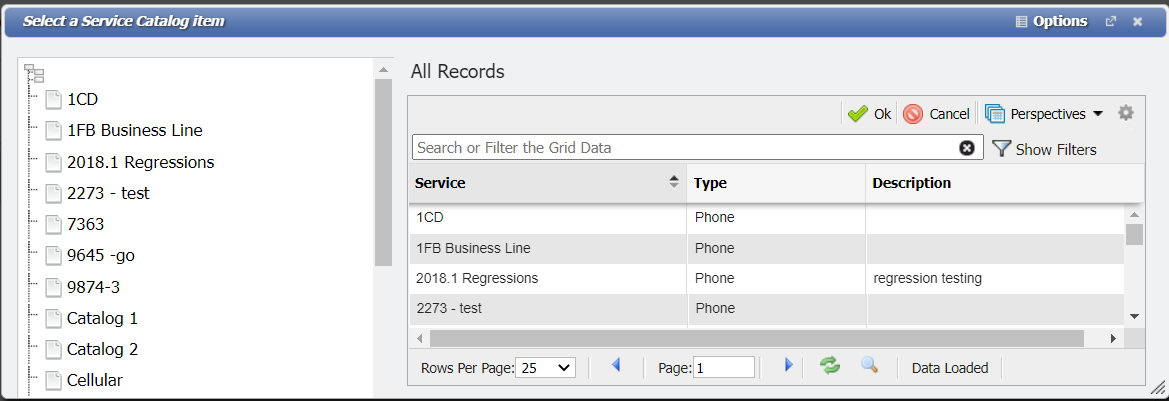Click the Search or Filter input field
This screenshot has width=1169, height=401.
685,148
